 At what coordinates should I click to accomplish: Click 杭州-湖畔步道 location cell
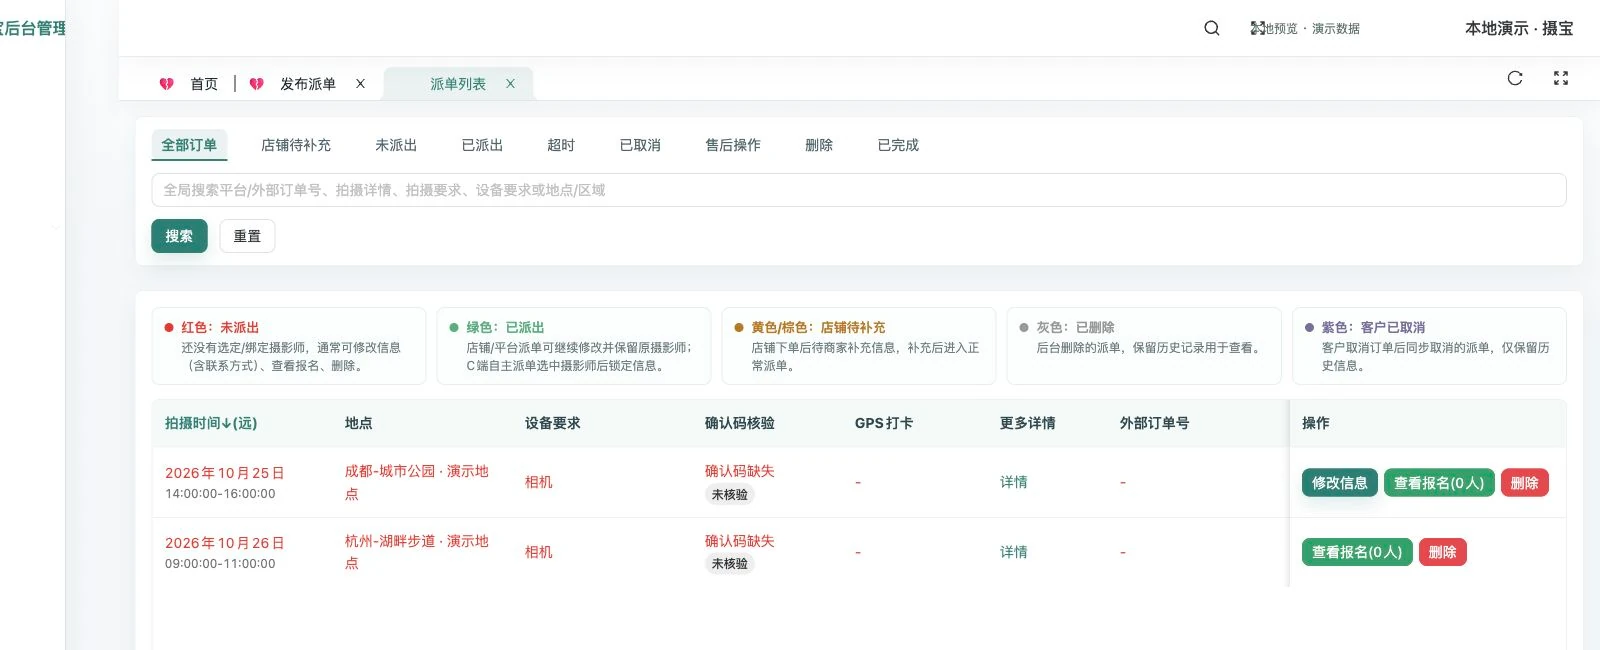coord(417,552)
